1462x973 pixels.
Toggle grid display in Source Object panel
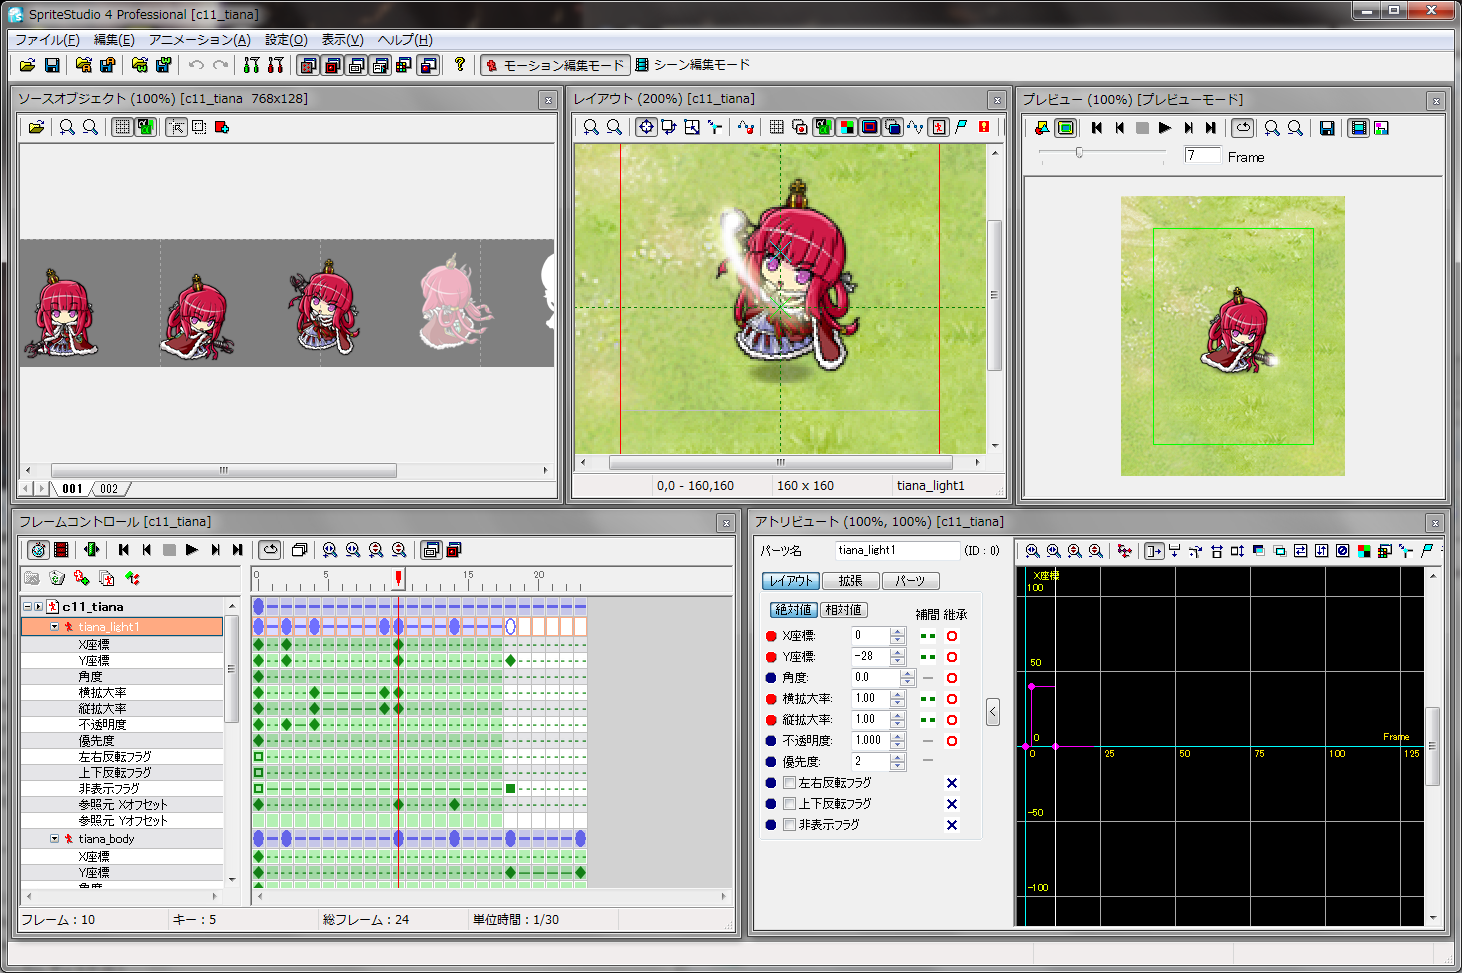122,127
